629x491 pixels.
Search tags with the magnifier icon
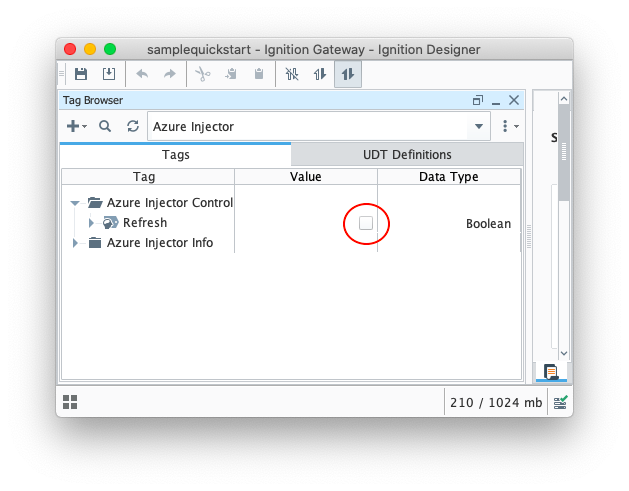click(x=105, y=126)
